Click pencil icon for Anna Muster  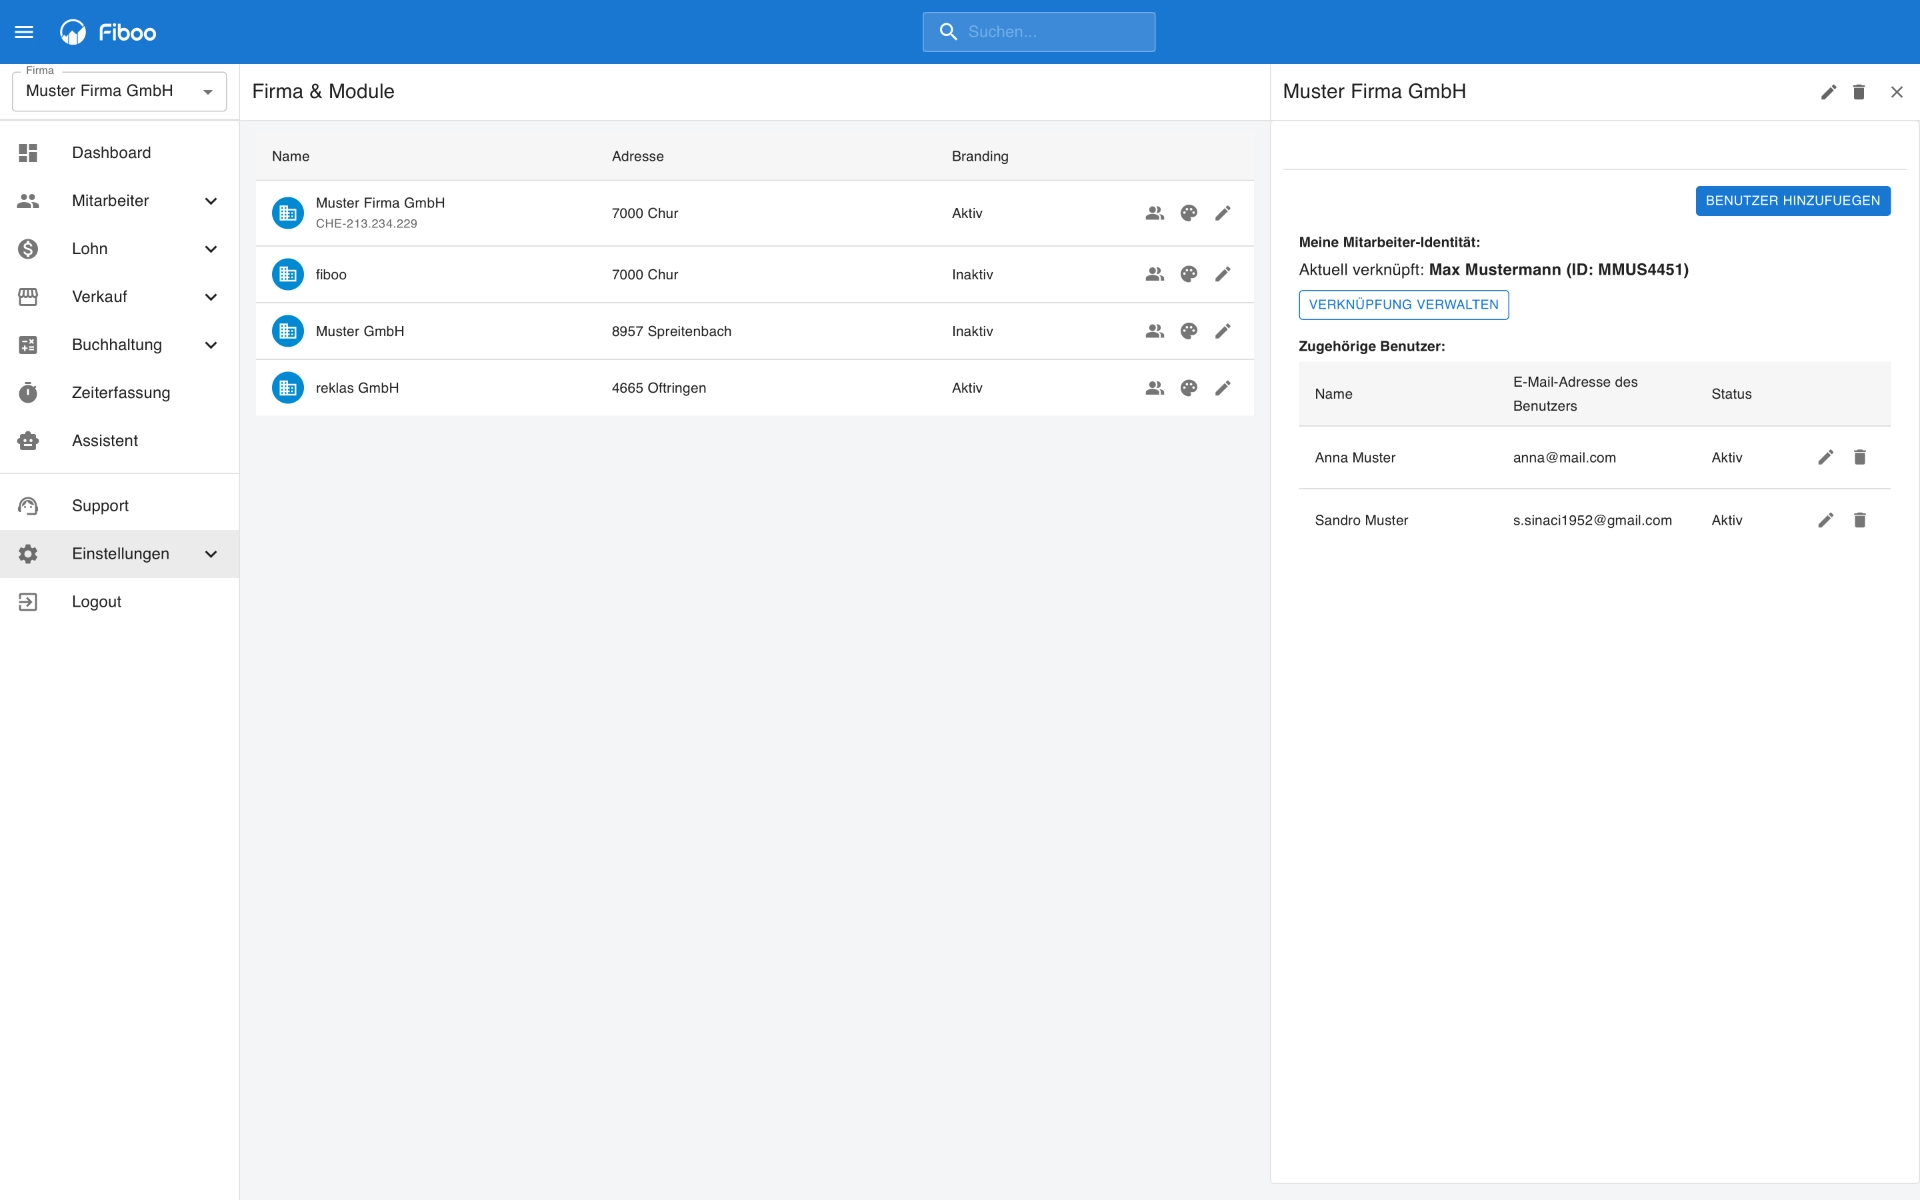click(1825, 457)
